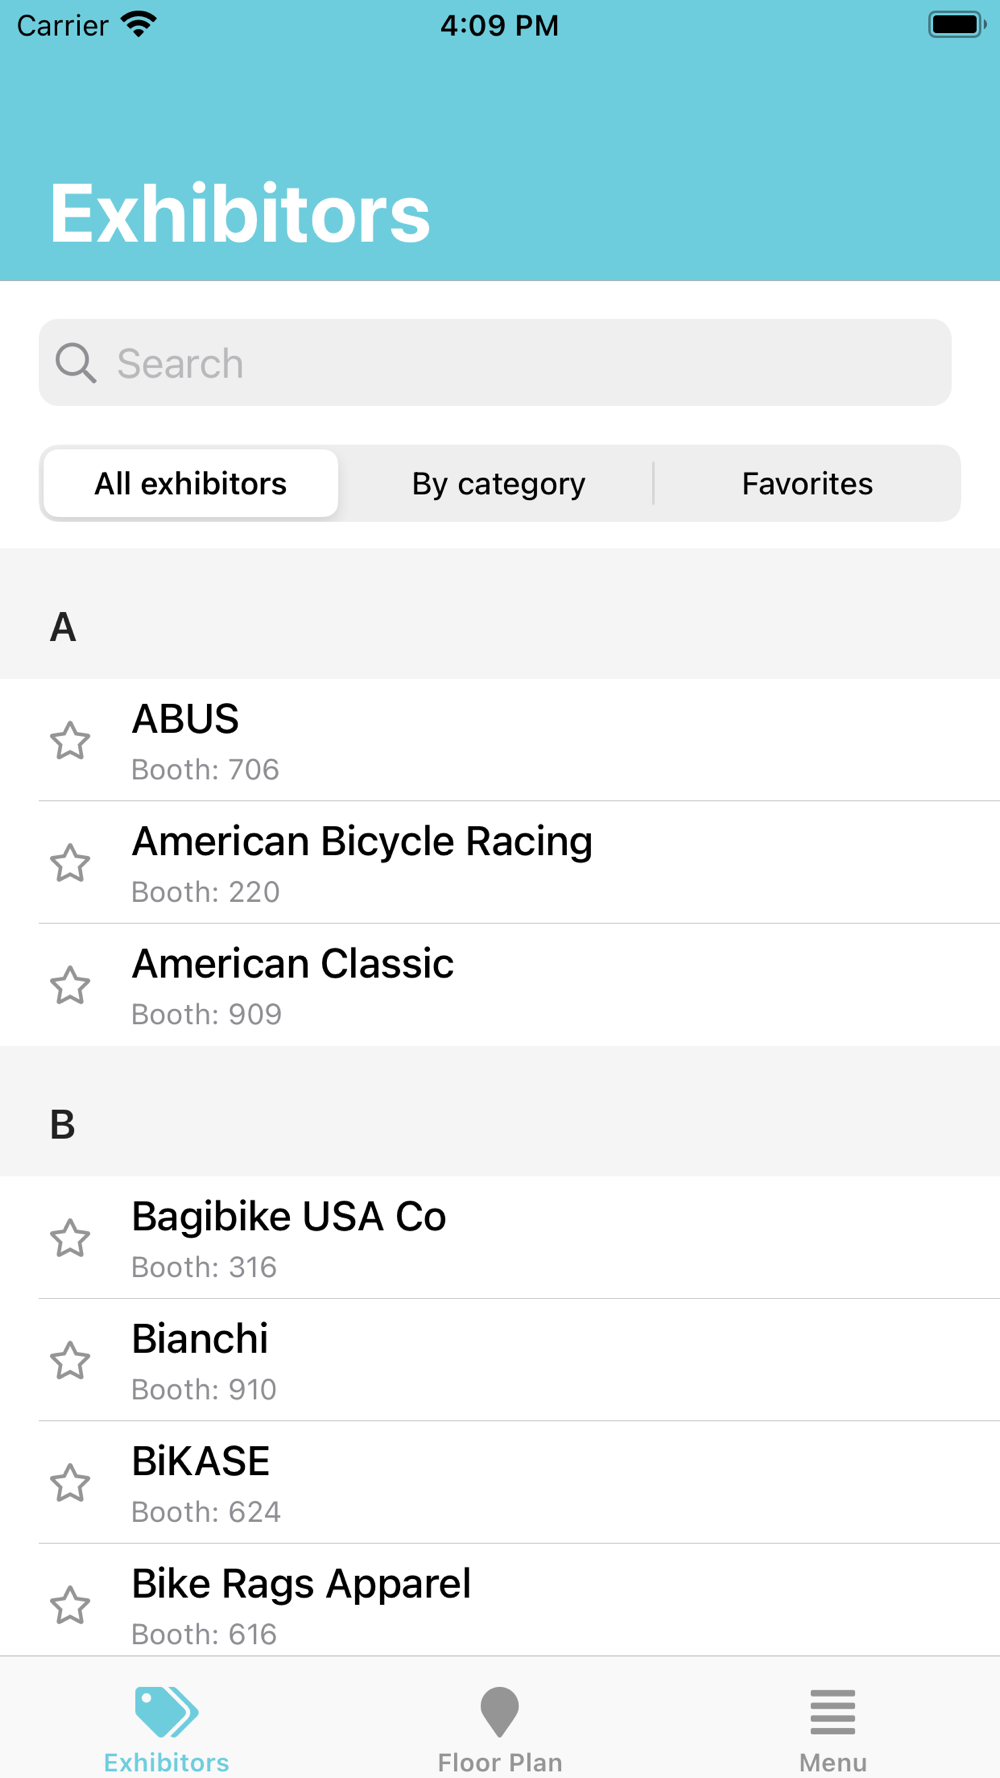
Task: Select the All exhibitors segment
Action: (191, 484)
